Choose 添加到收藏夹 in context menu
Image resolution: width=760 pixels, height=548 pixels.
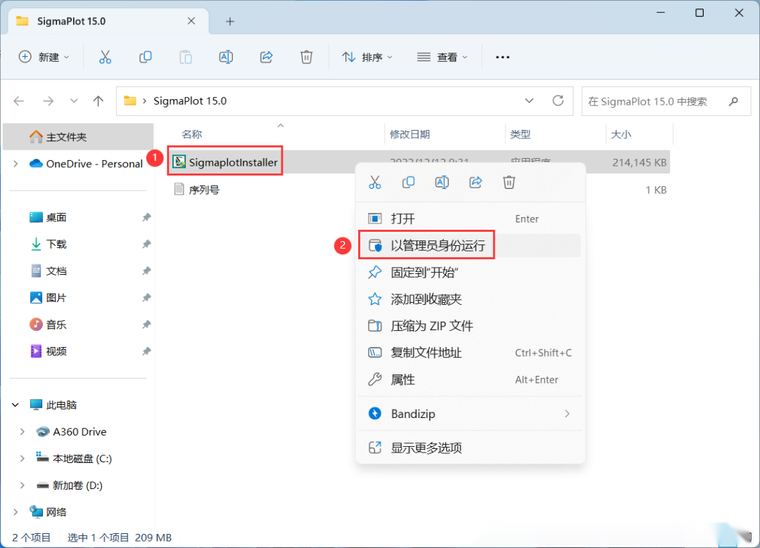point(470,299)
